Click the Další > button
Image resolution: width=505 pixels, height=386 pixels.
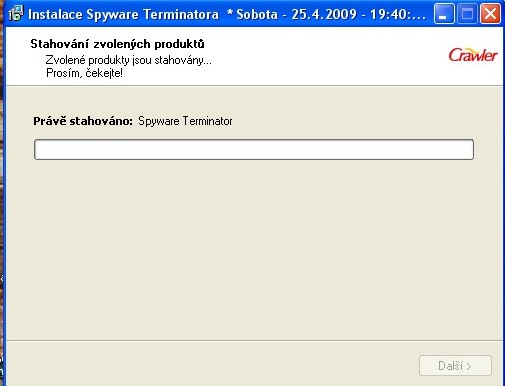coord(455,366)
